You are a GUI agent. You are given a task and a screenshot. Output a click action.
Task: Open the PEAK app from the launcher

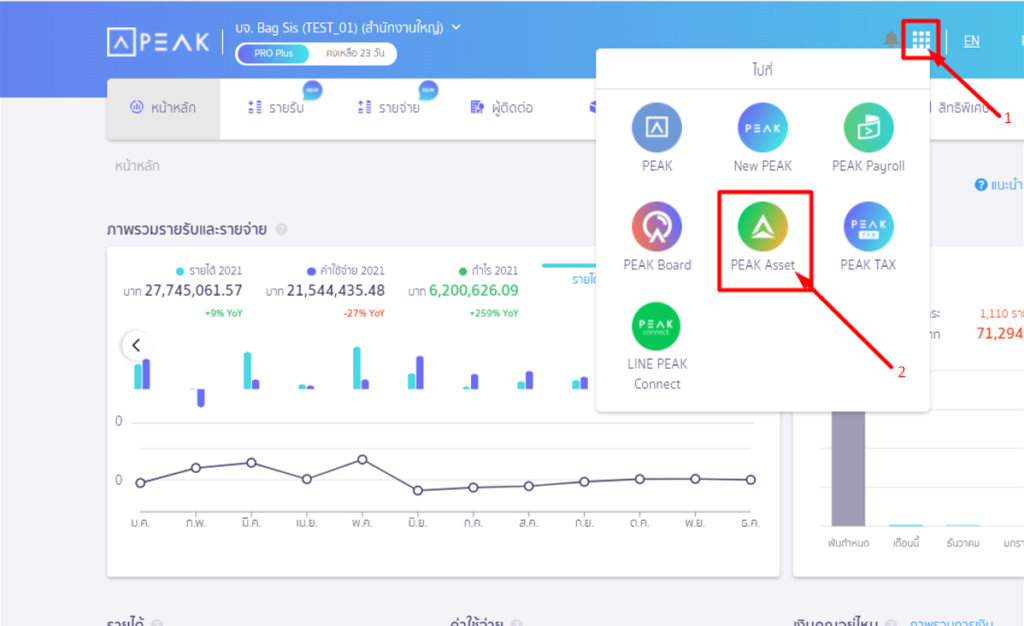tap(656, 138)
